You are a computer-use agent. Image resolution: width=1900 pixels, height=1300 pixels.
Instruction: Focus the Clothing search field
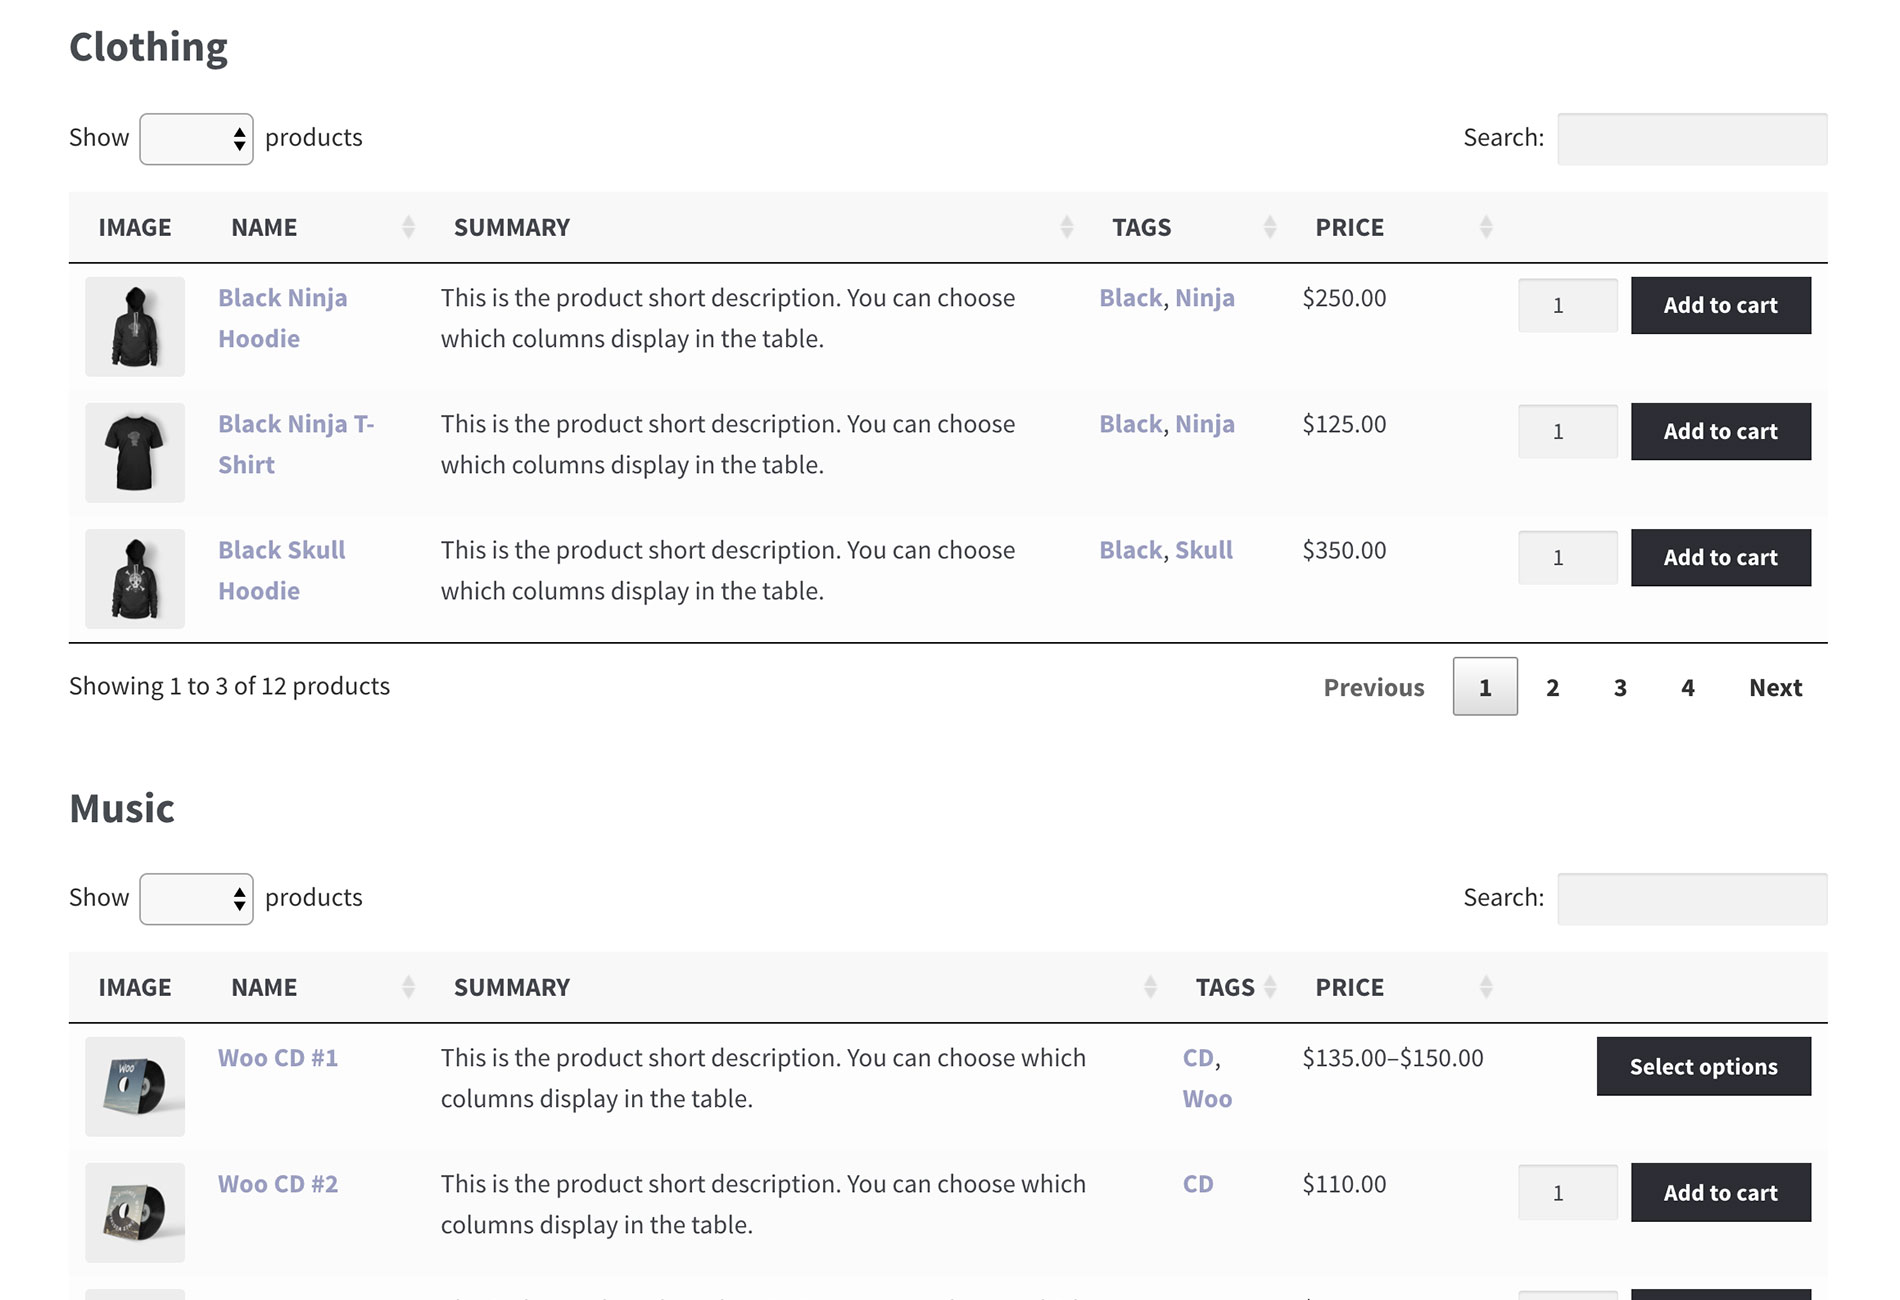point(1692,139)
